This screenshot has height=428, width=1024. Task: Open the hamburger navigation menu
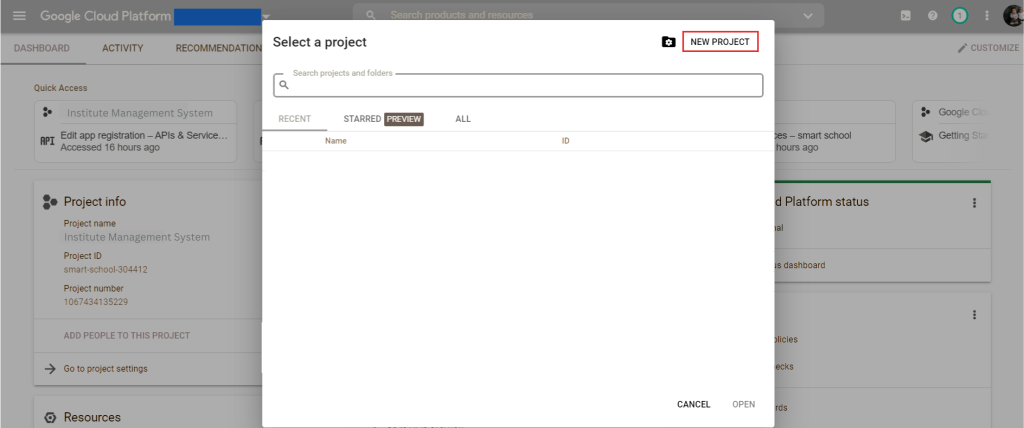(x=19, y=16)
